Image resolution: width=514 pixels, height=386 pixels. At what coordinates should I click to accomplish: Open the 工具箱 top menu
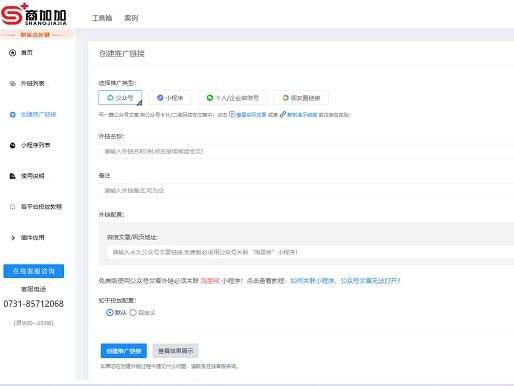pos(102,18)
